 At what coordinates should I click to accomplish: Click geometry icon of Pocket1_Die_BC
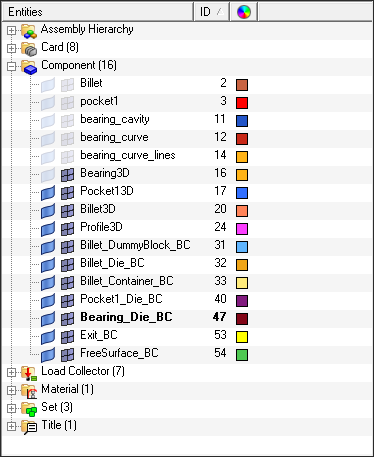pos(48,301)
